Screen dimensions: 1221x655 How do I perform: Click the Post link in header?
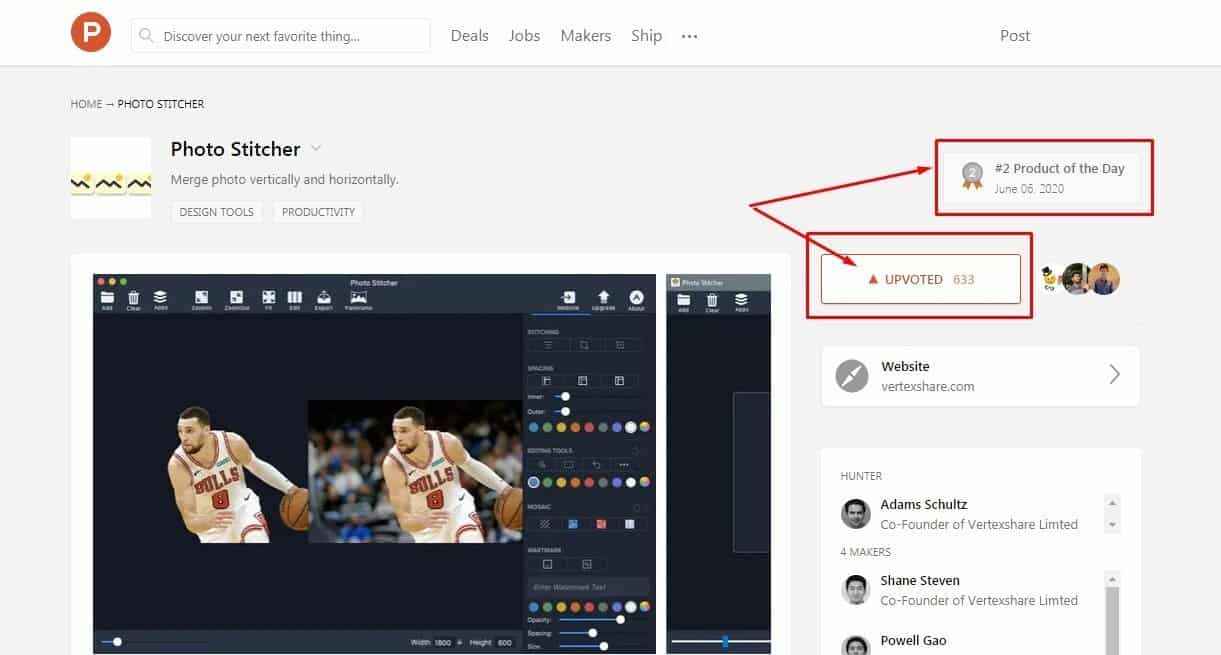[1014, 35]
